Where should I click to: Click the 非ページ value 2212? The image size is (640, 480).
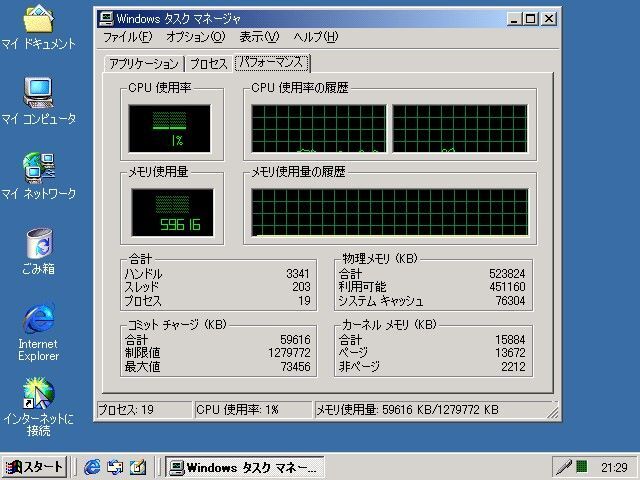point(513,367)
